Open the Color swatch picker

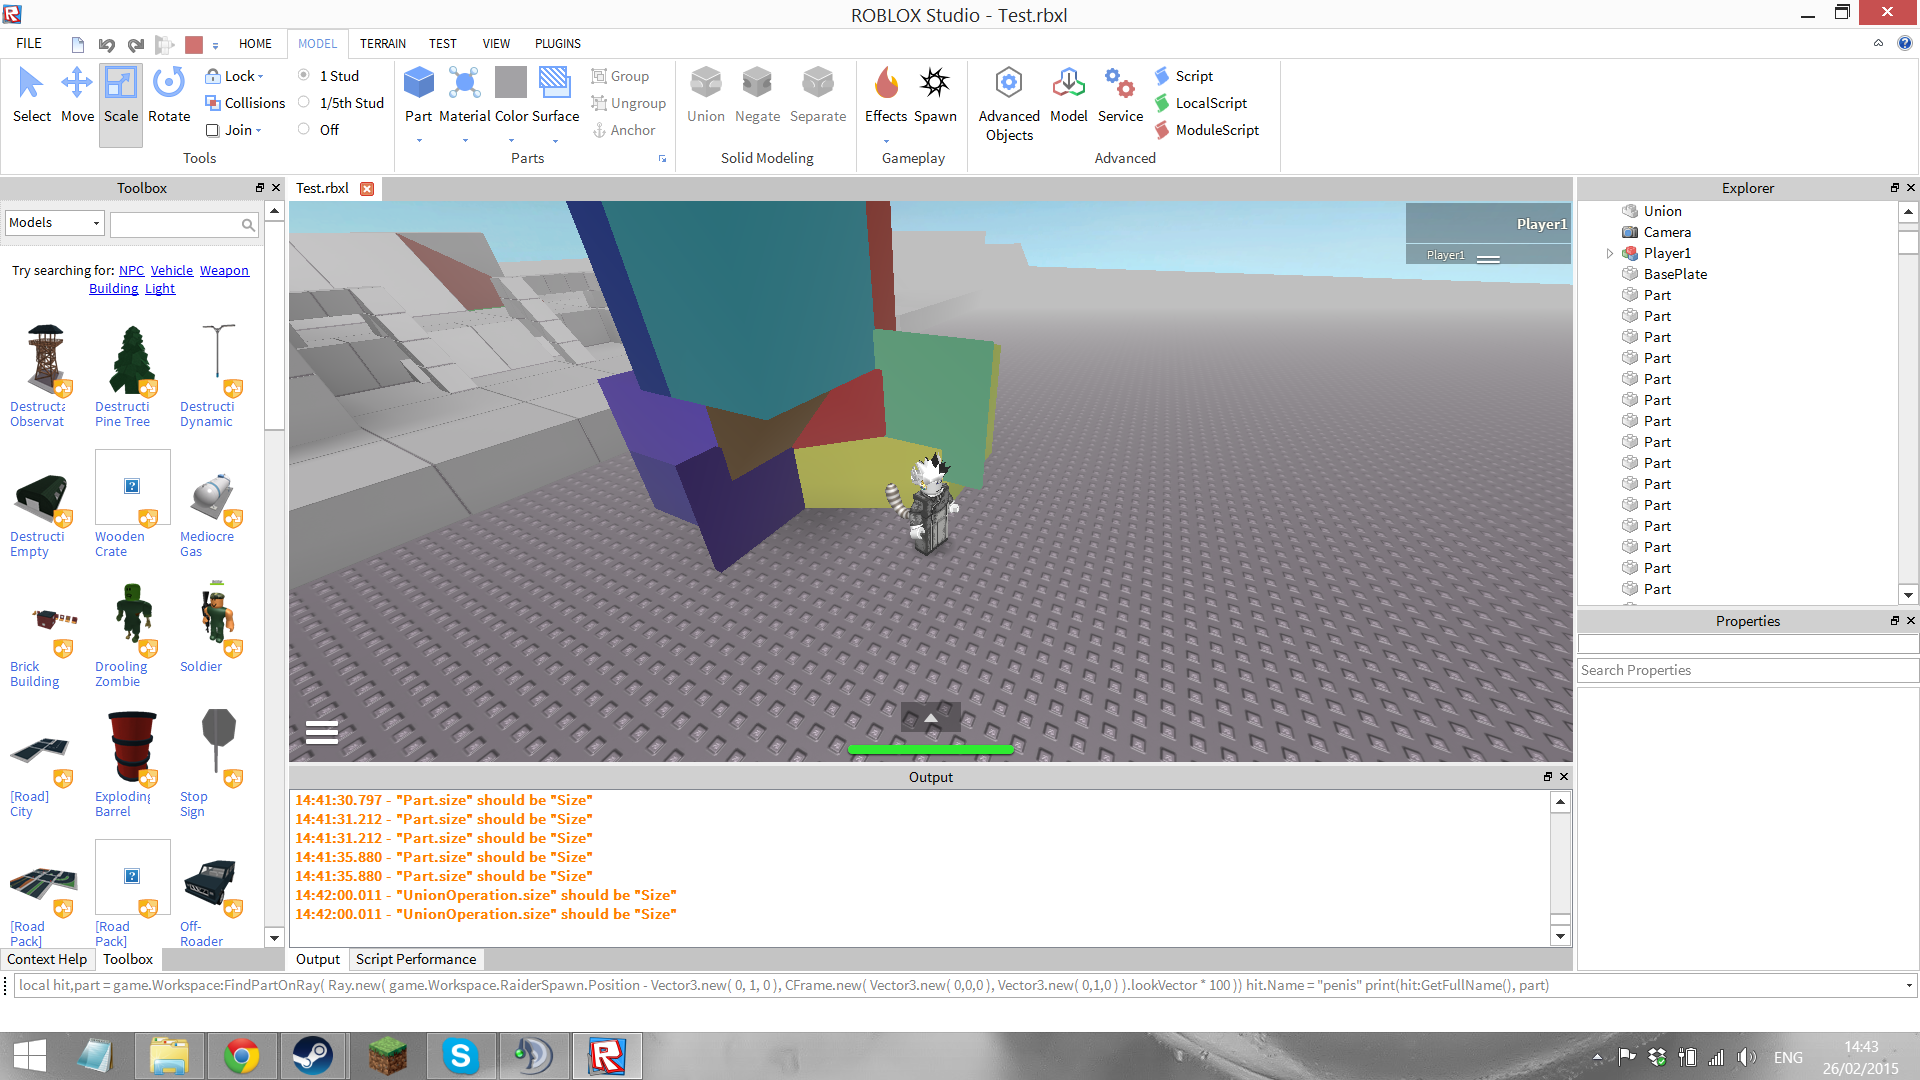coord(511,83)
